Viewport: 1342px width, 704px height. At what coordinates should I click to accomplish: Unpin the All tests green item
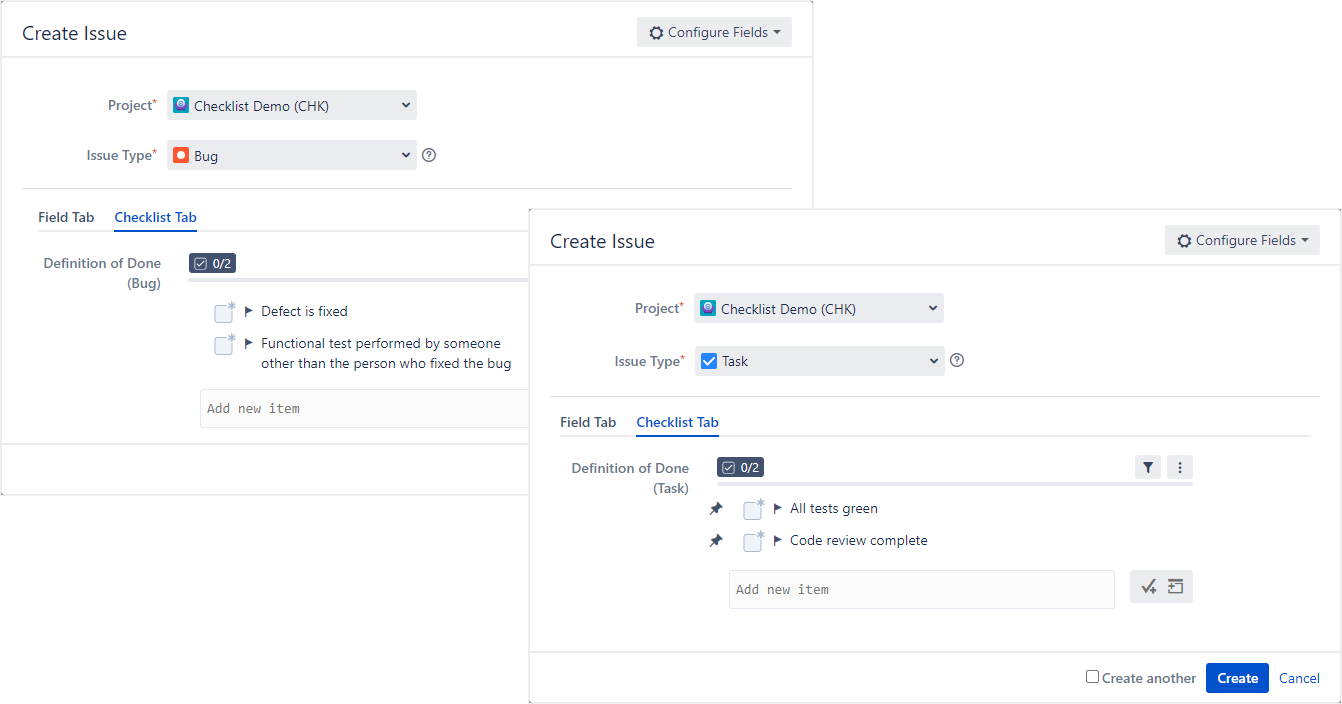click(715, 508)
